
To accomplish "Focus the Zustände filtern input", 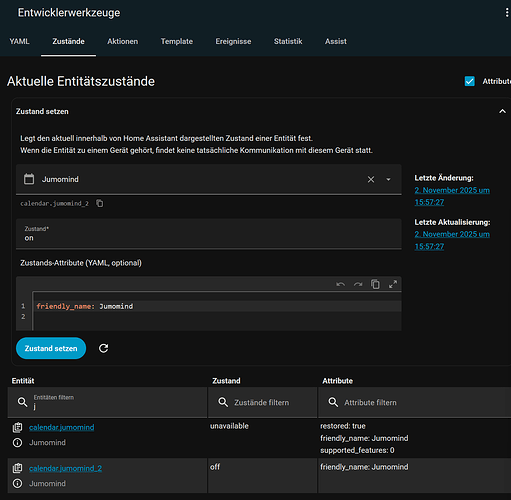I will 262,402.
